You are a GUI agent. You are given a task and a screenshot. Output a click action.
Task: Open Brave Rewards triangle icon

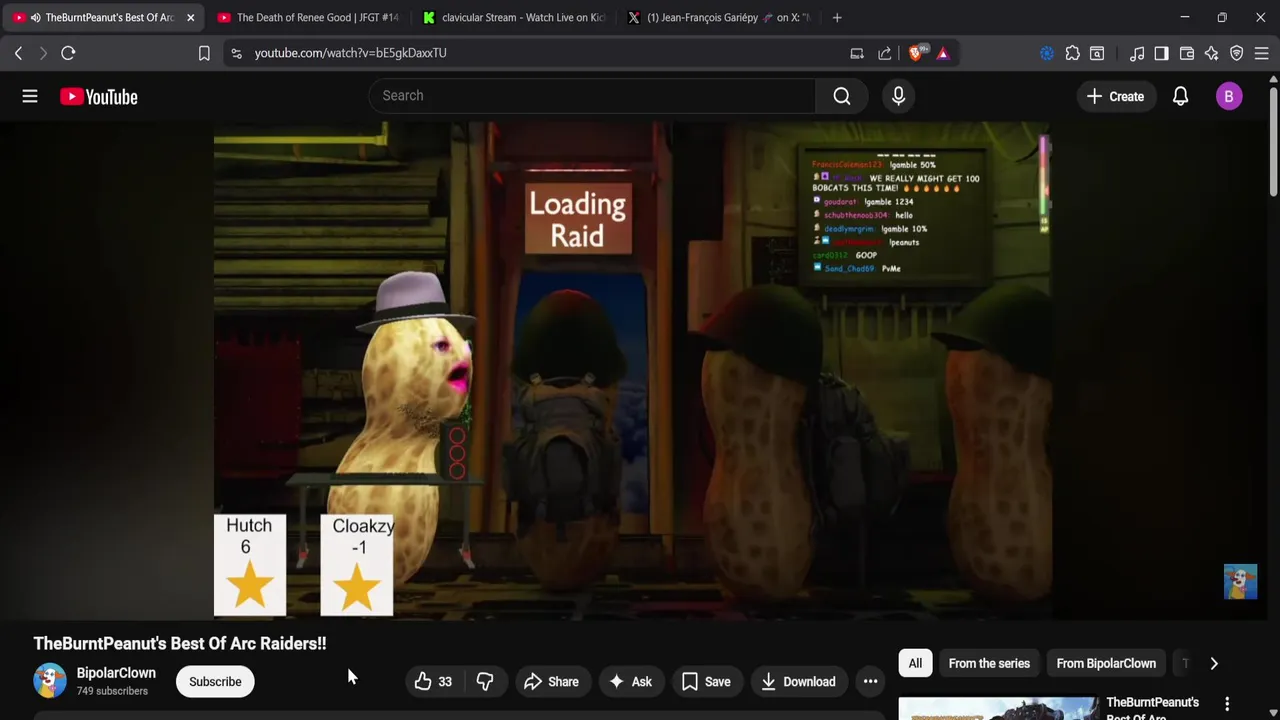(x=943, y=53)
